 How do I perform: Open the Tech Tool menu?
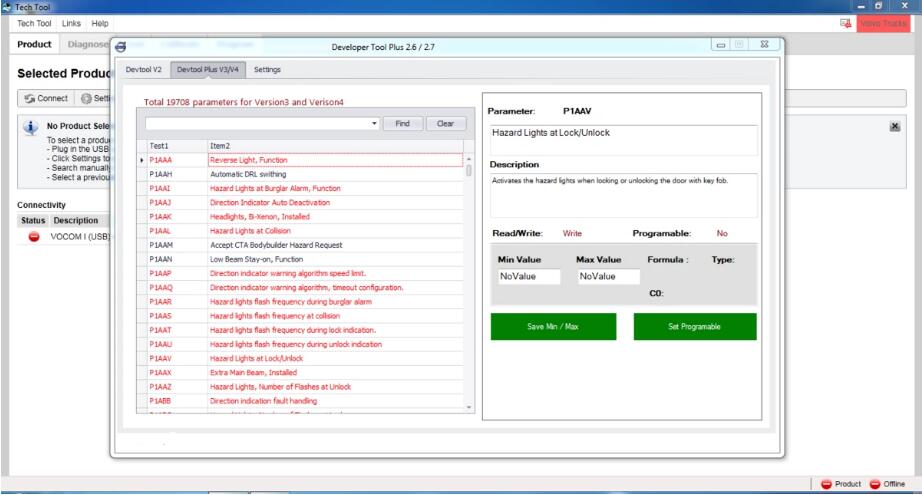34,24
